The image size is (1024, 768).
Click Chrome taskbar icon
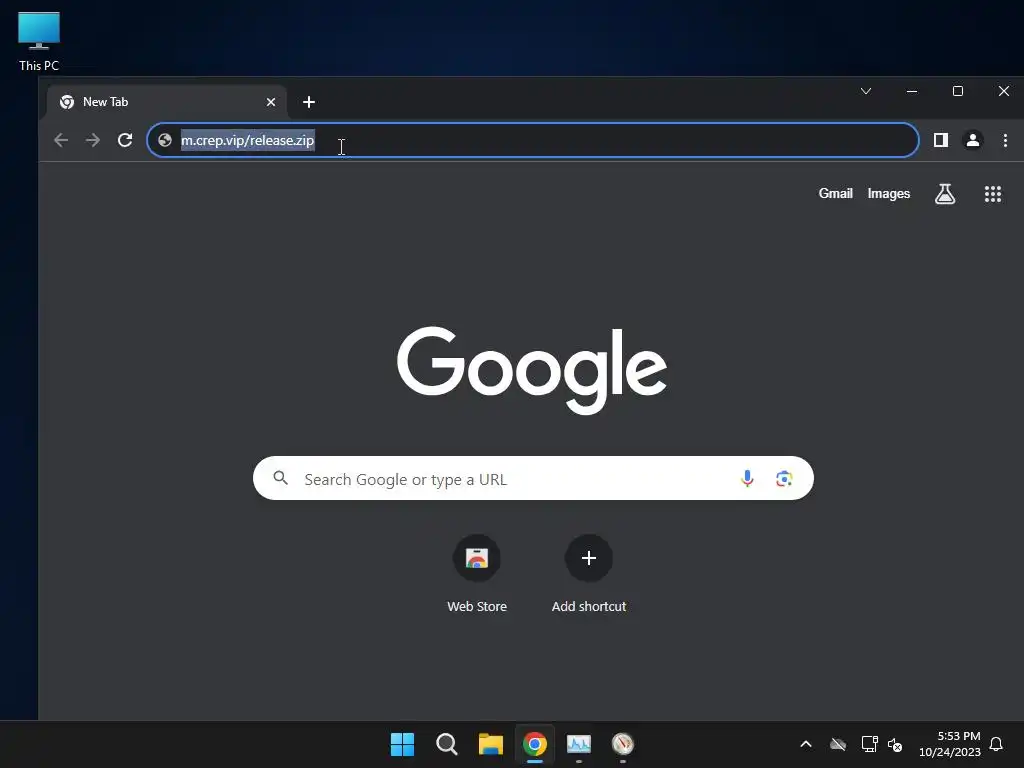(535, 744)
